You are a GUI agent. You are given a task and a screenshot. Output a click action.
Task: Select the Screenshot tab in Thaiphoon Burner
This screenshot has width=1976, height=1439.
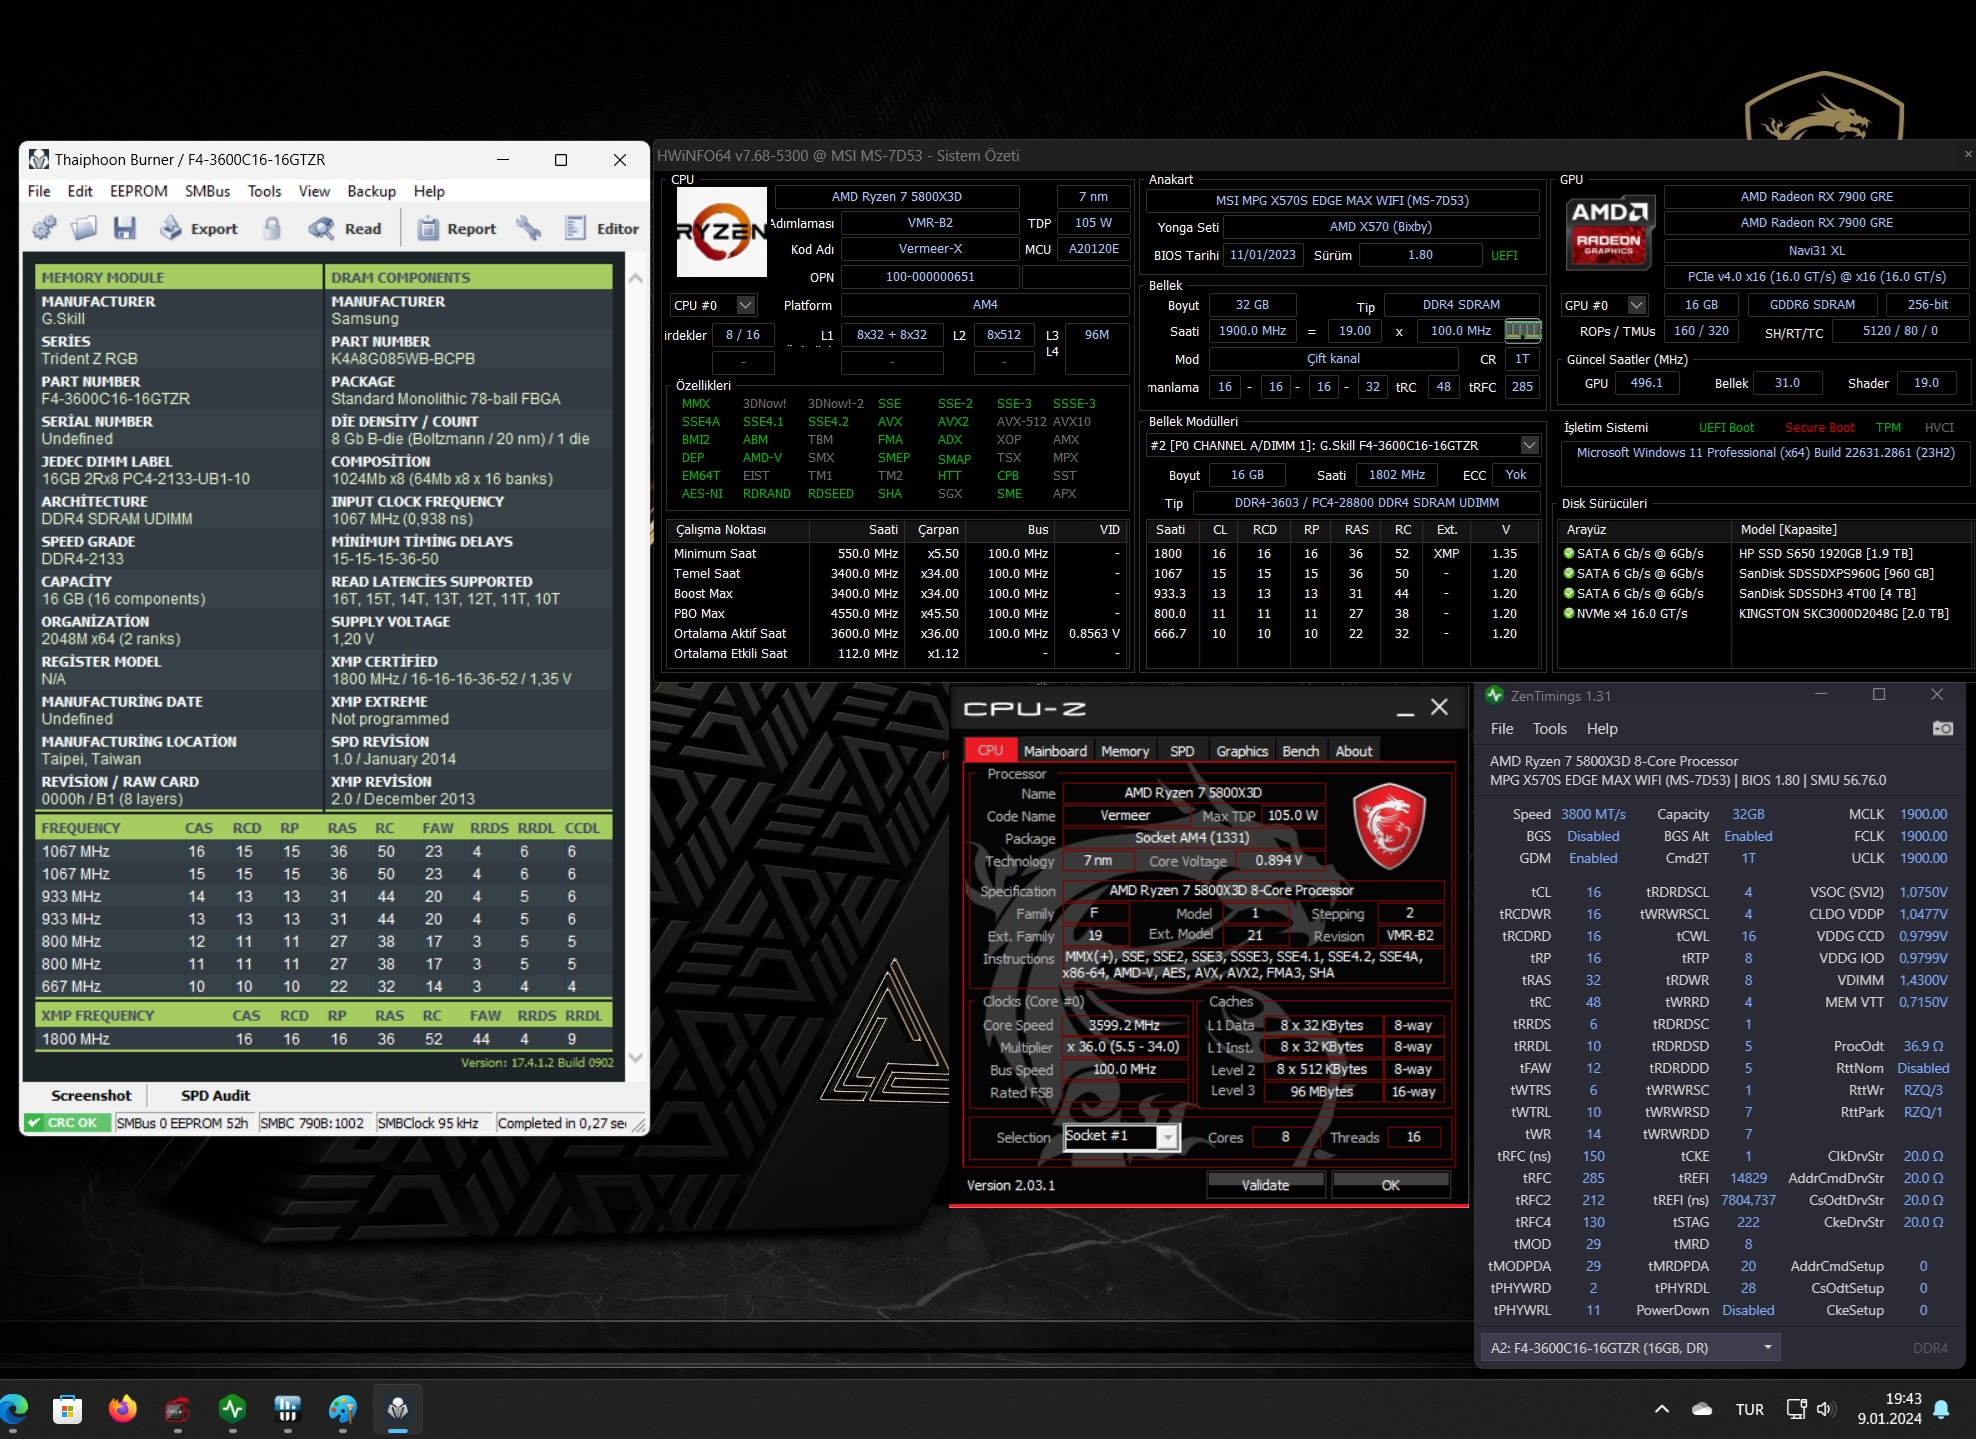[x=91, y=1095]
